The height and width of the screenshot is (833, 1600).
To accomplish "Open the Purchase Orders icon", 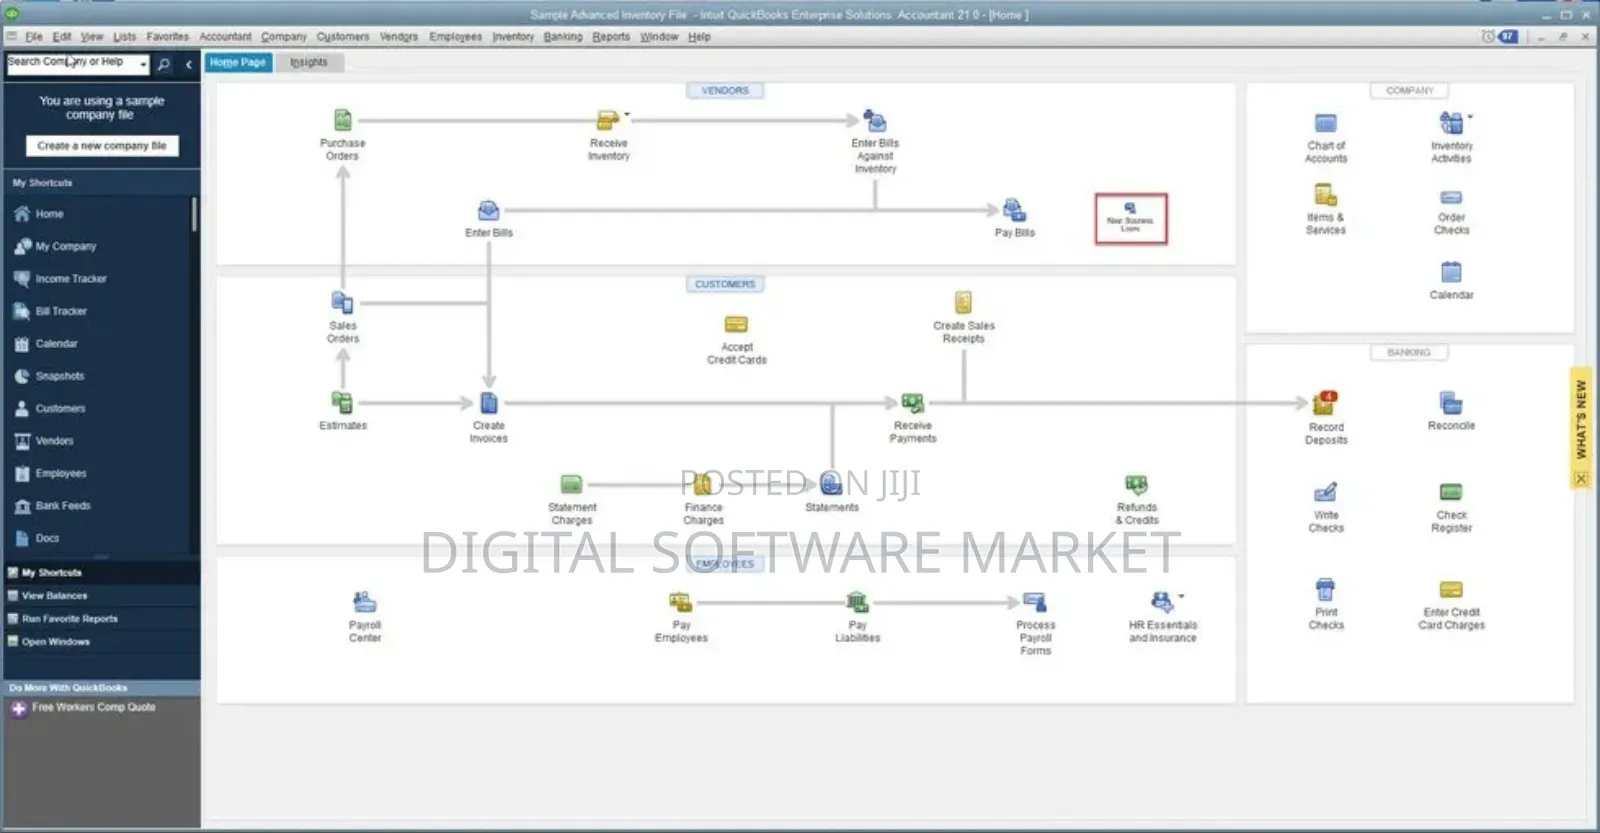I will click(343, 120).
